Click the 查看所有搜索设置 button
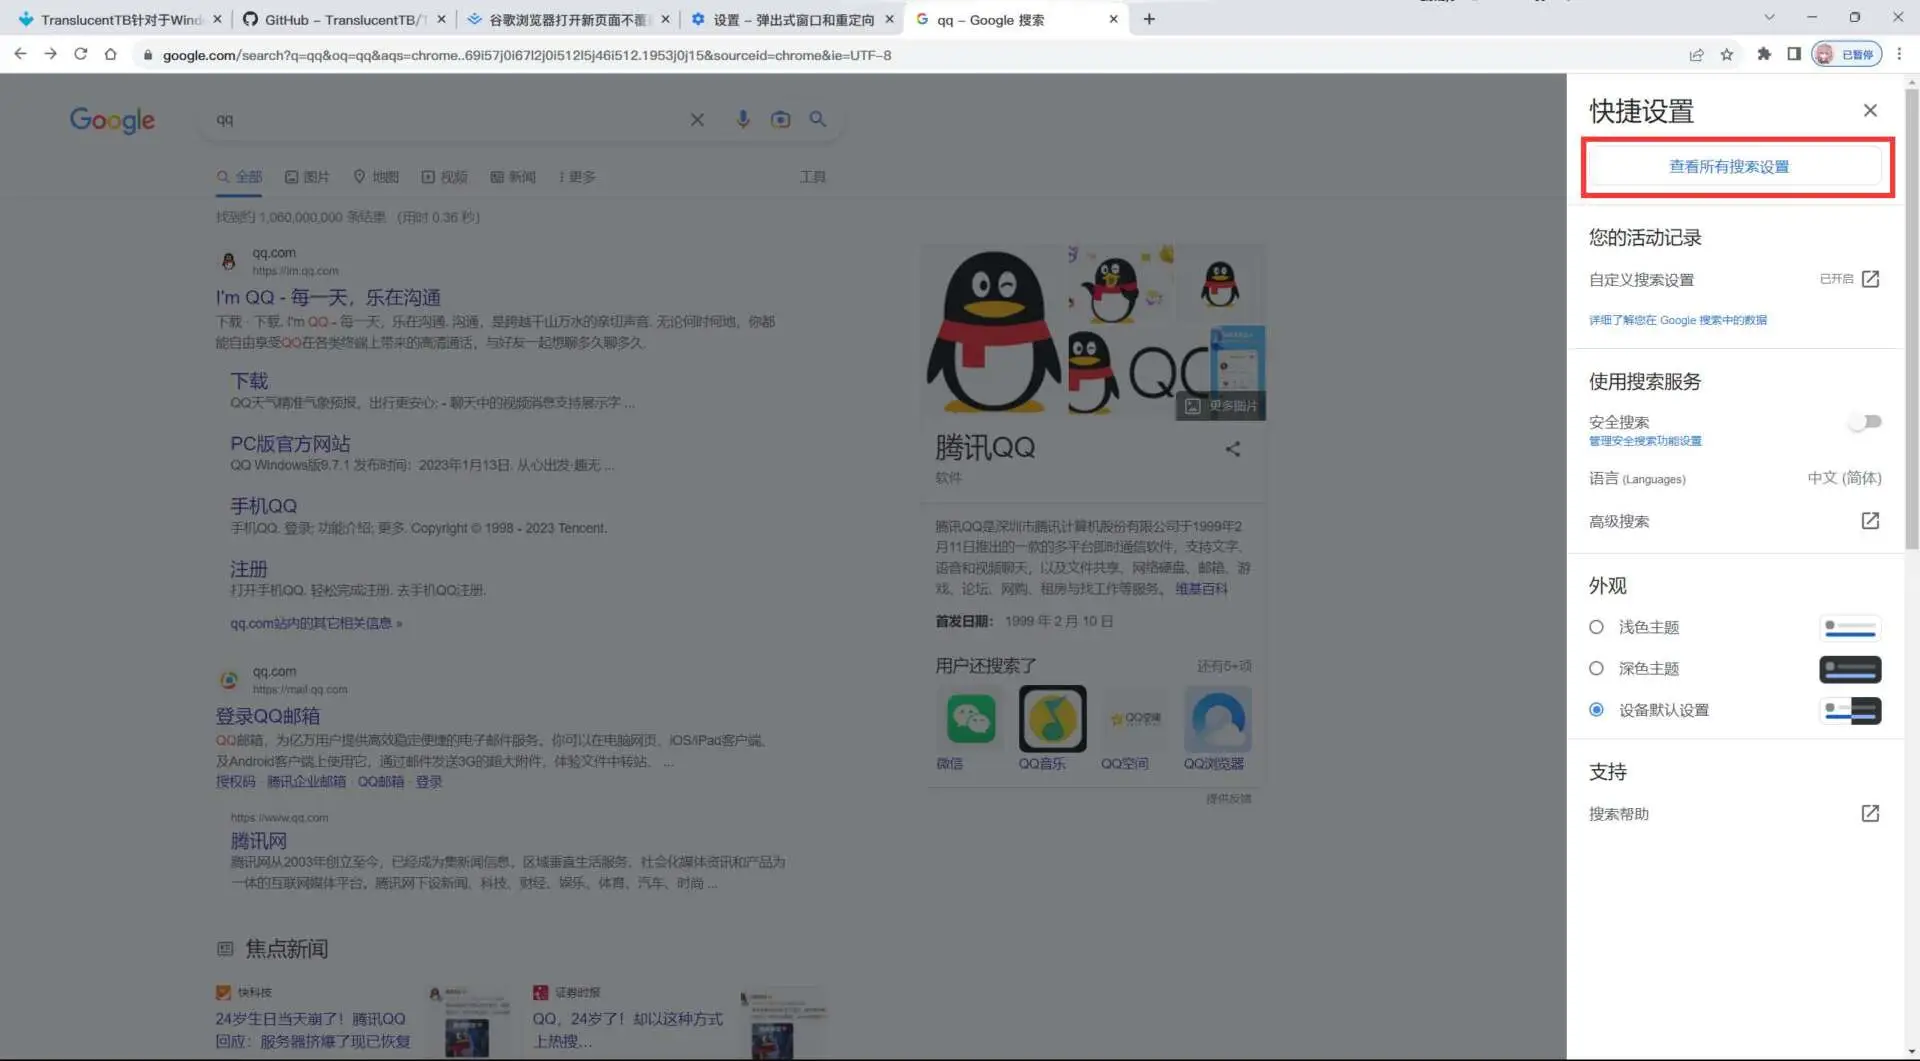The width and height of the screenshot is (1920, 1061). (x=1728, y=167)
